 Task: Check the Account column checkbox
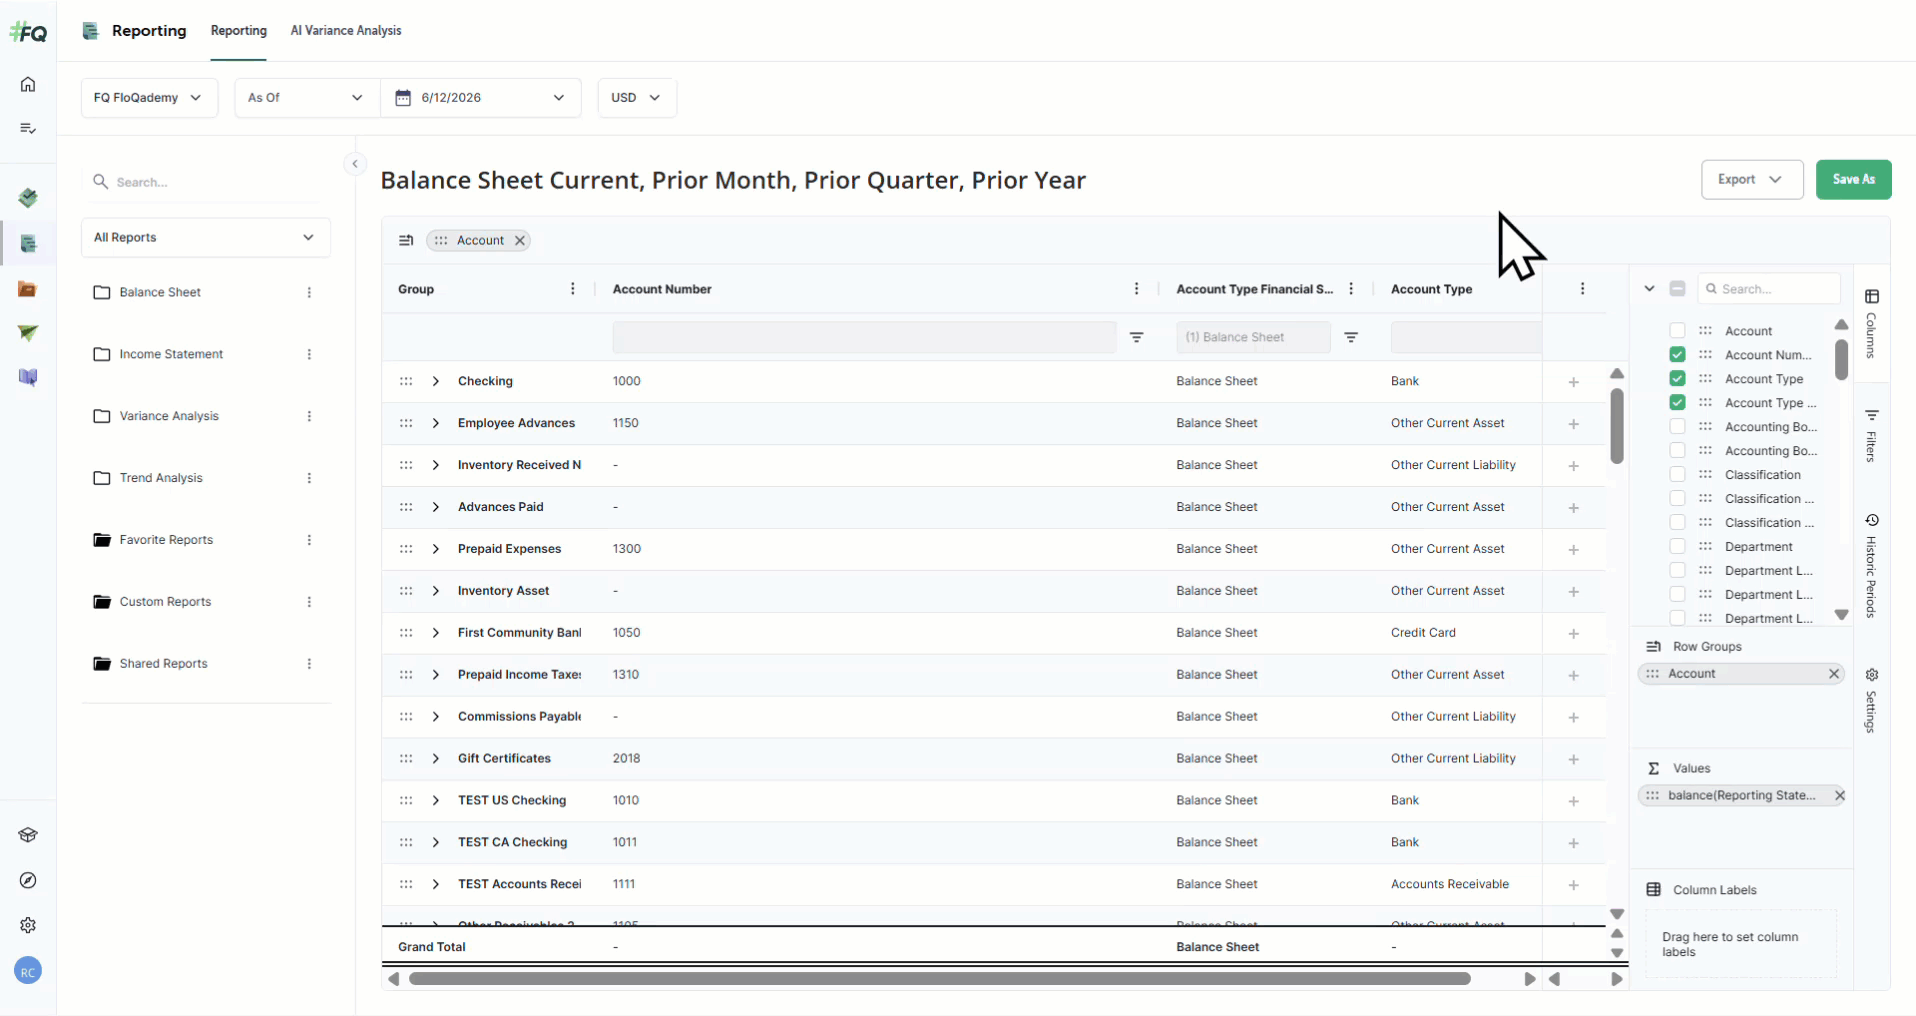[1678, 331]
